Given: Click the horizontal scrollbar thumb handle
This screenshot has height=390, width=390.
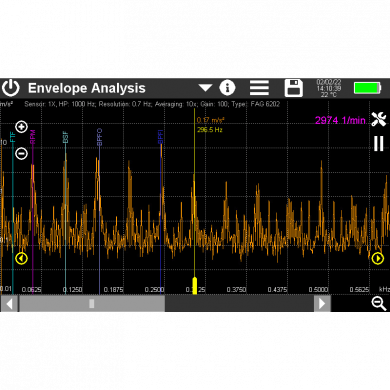Looking at the screenshot, I should tap(92, 304).
